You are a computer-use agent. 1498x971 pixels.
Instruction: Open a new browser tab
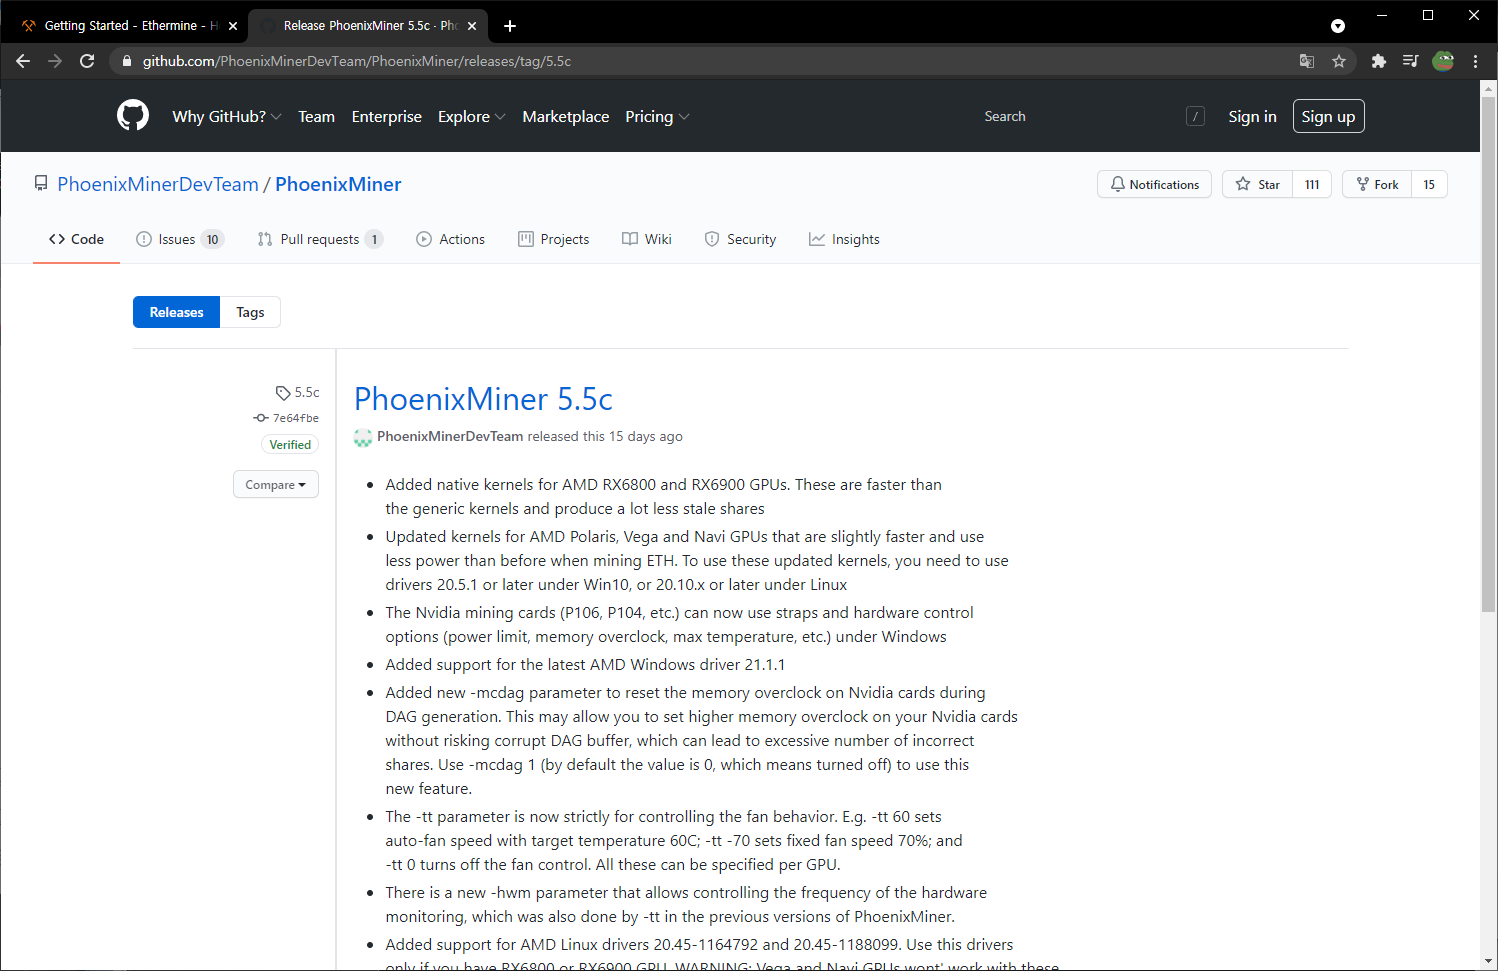(510, 26)
